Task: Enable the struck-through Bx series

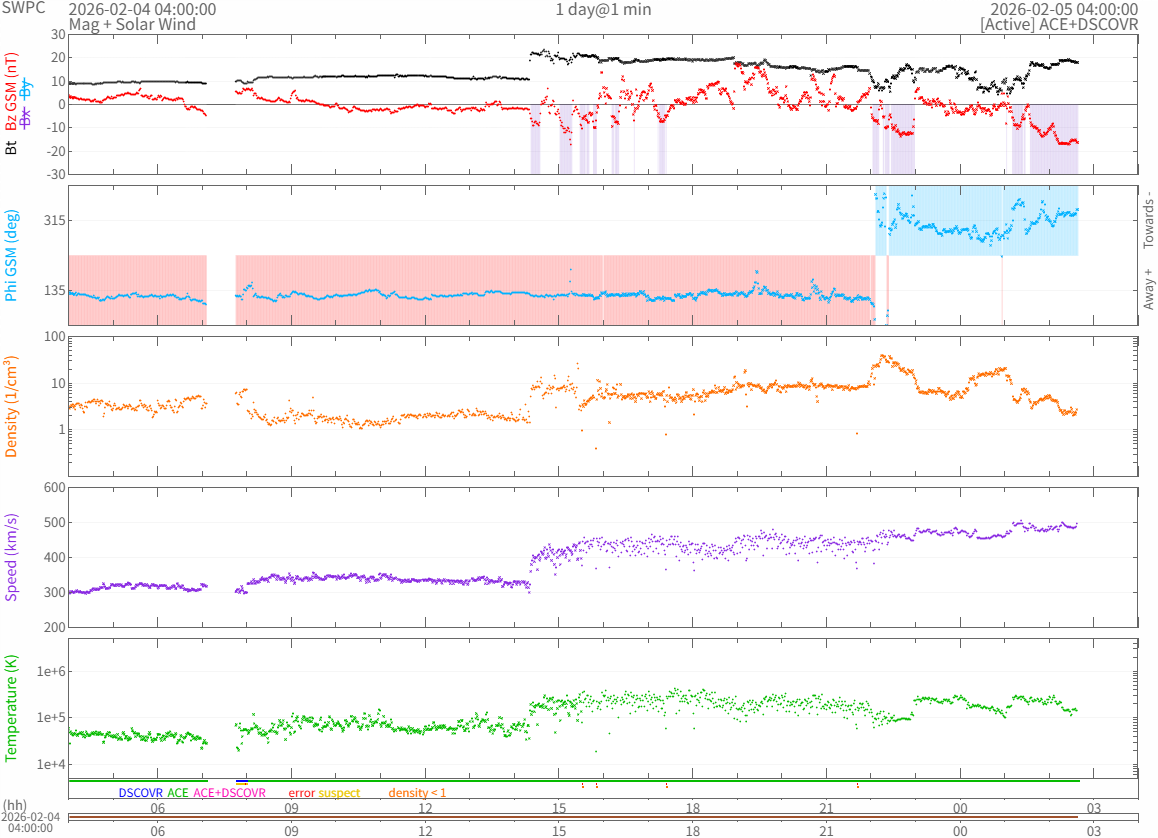Action: click(x=26, y=117)
